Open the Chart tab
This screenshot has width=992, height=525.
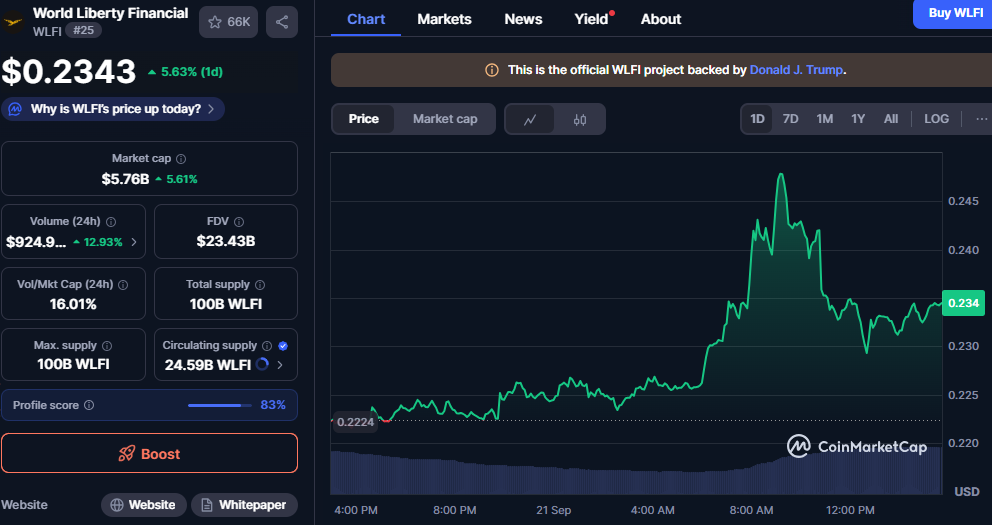pos(366,19)
